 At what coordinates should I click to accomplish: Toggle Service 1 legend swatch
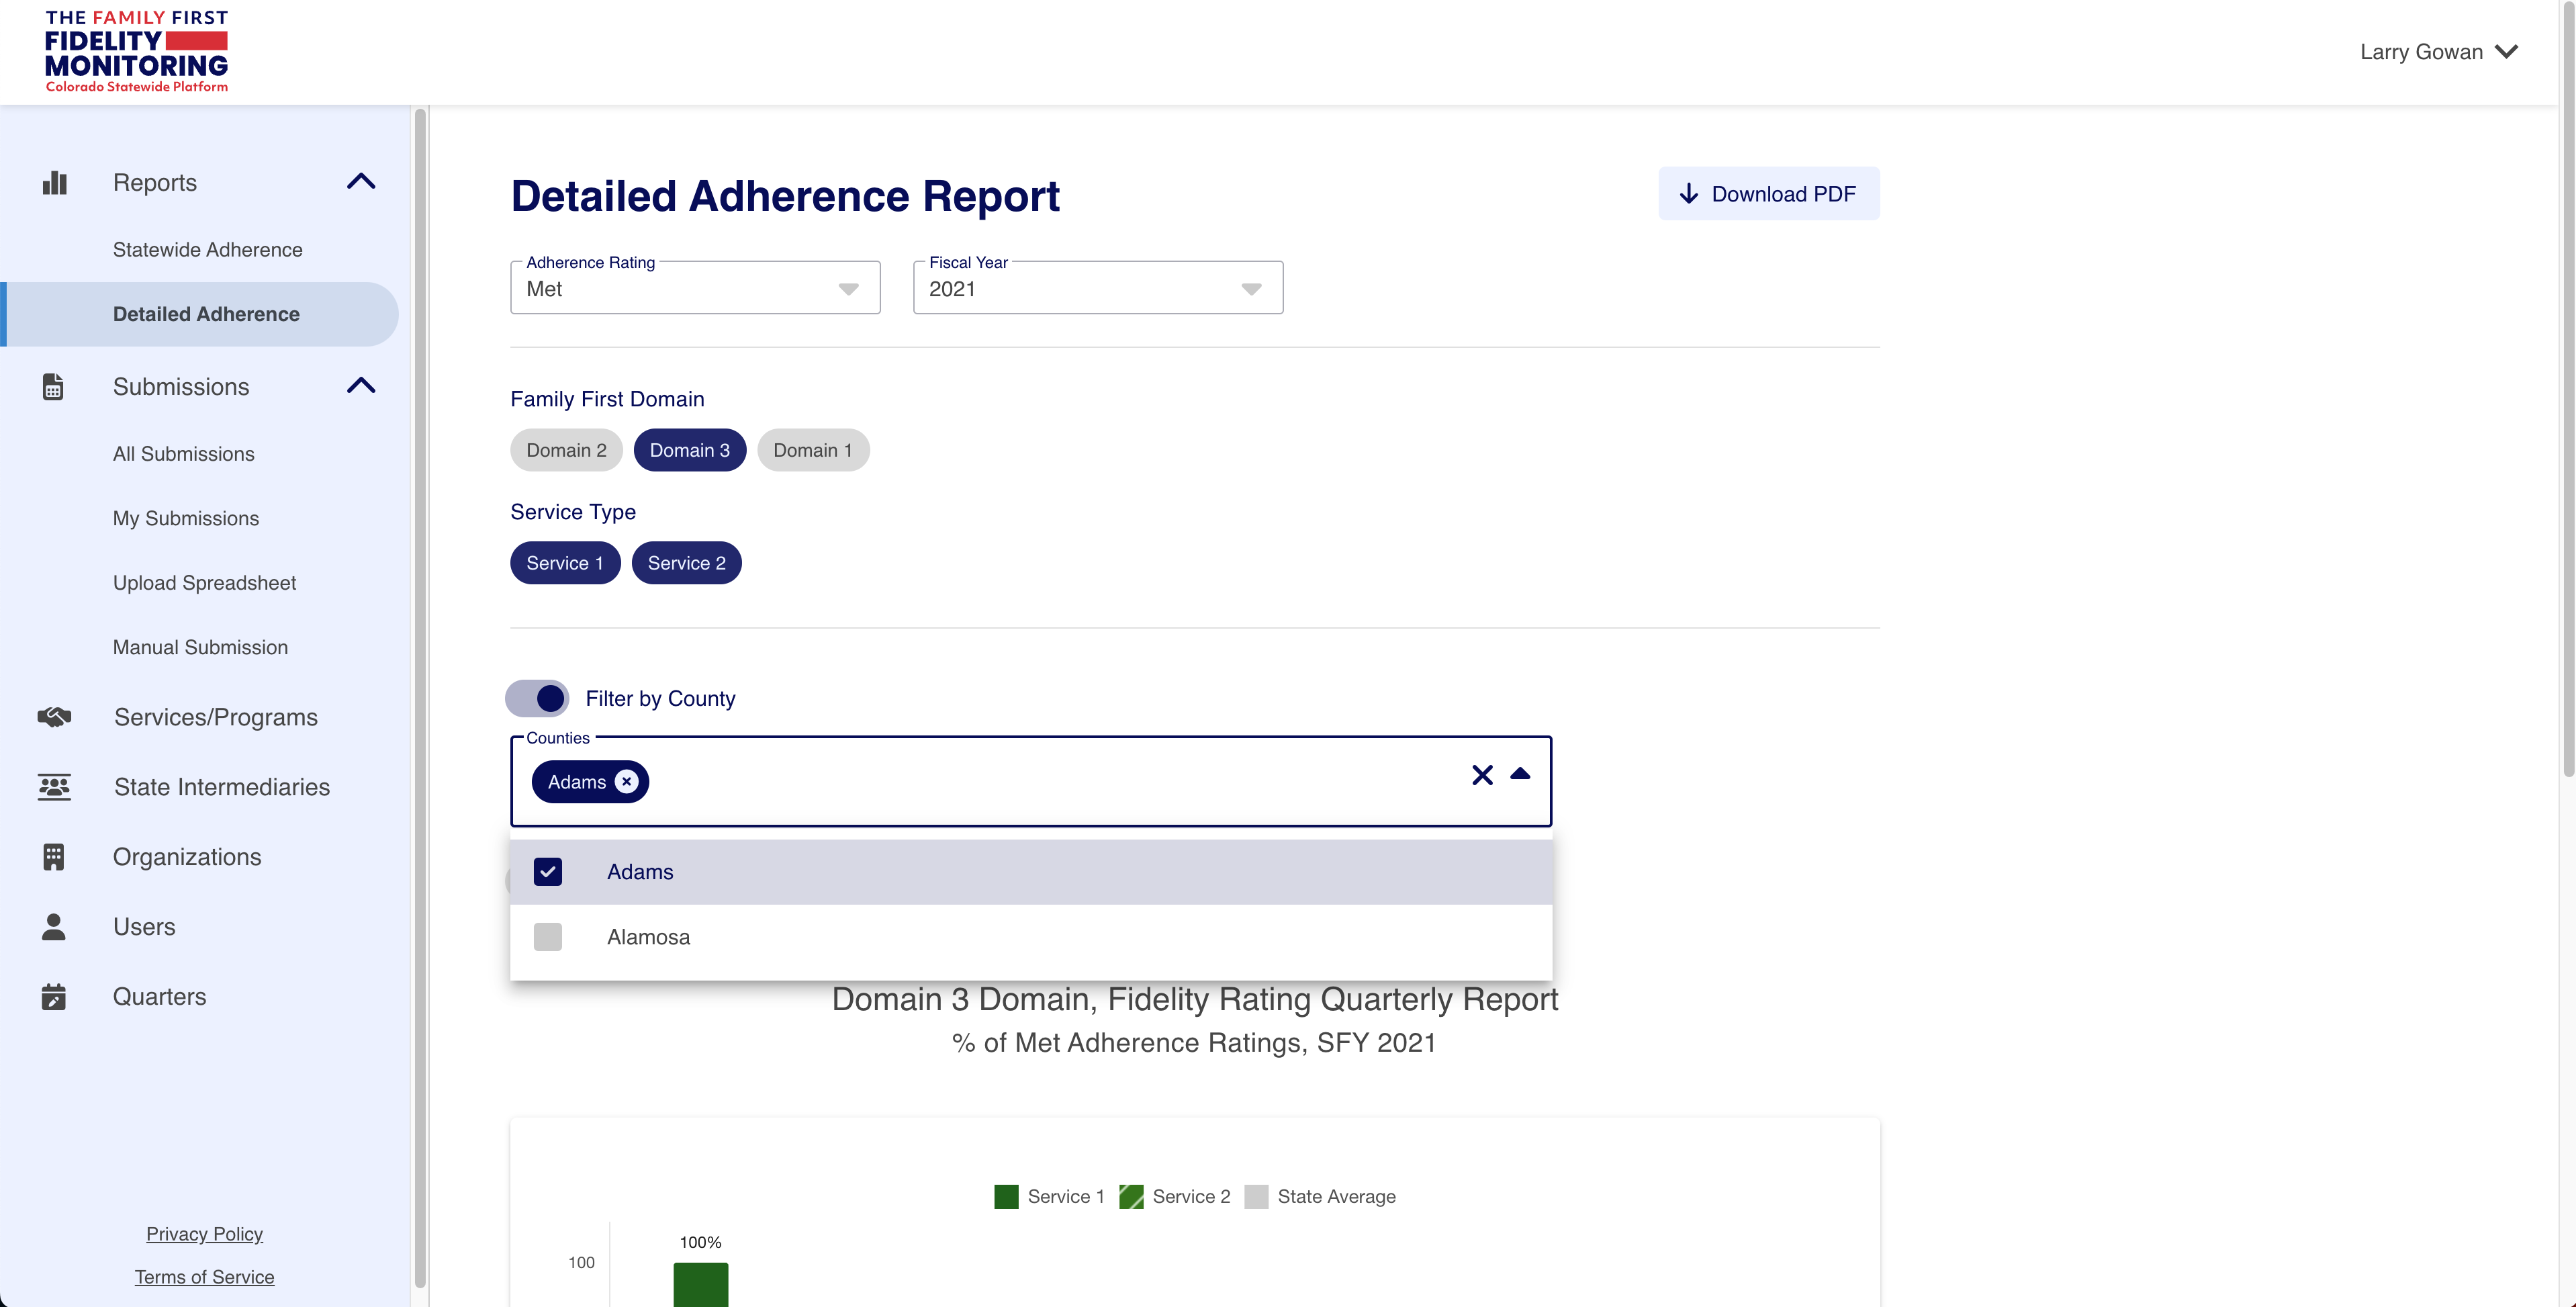click(x=1006, y=1197)
